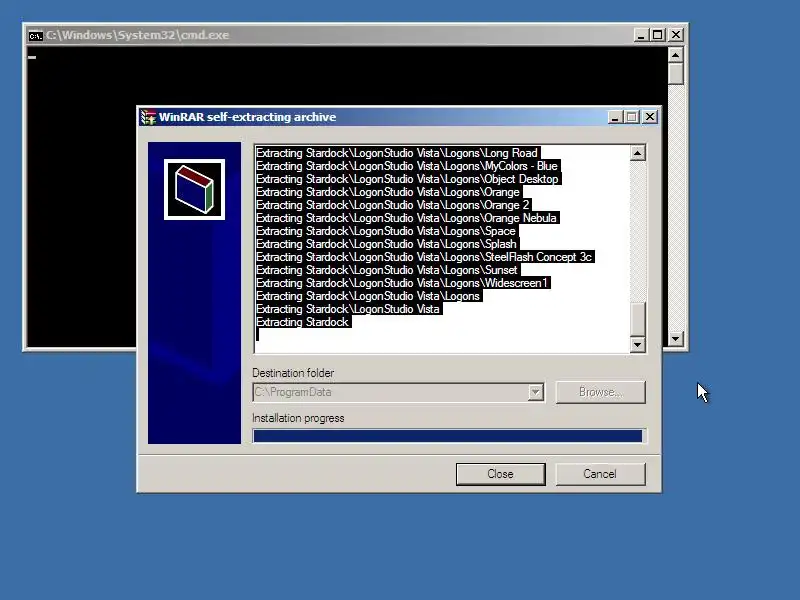Click cmd.exe window scroll up arrow
The image size is (800, 600).
676,55
